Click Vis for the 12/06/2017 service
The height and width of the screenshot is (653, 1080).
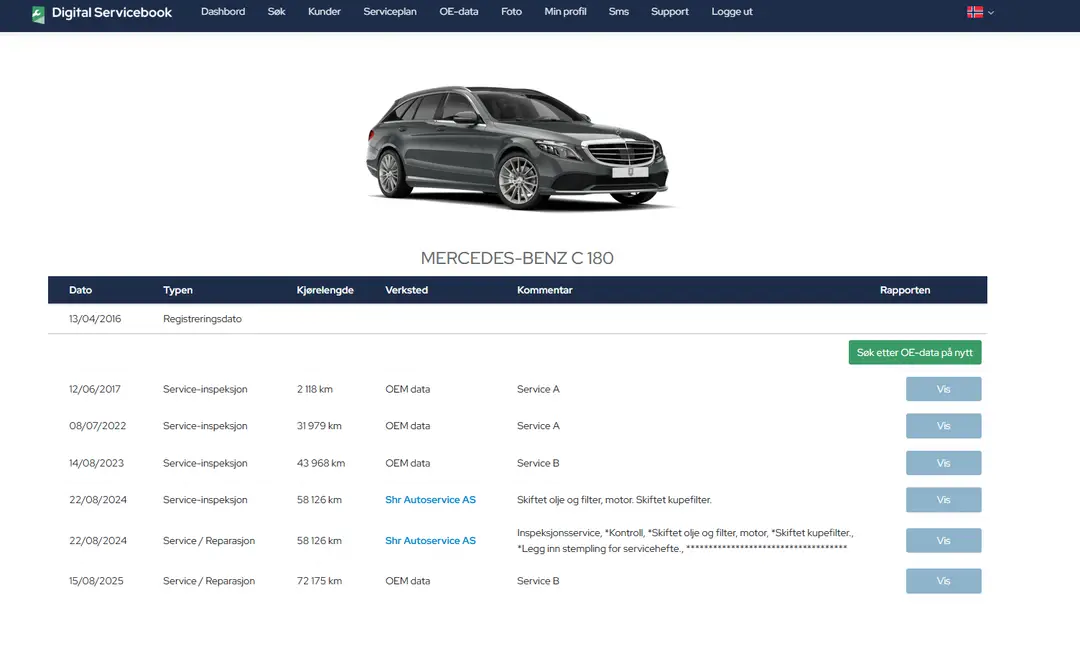[x=943, y=389]
